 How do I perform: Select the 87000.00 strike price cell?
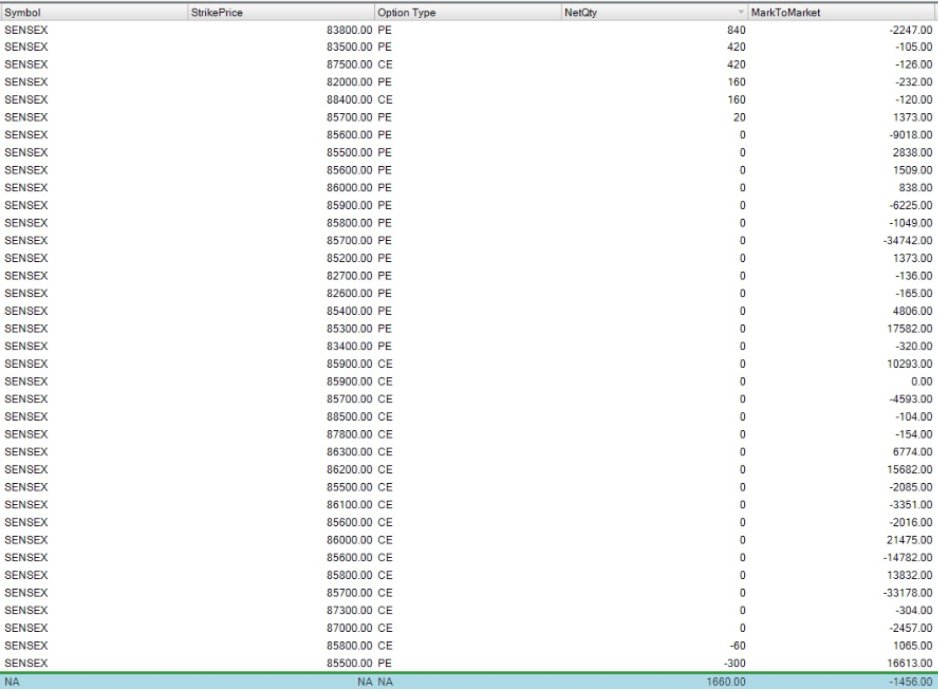(x=349, y=628)
